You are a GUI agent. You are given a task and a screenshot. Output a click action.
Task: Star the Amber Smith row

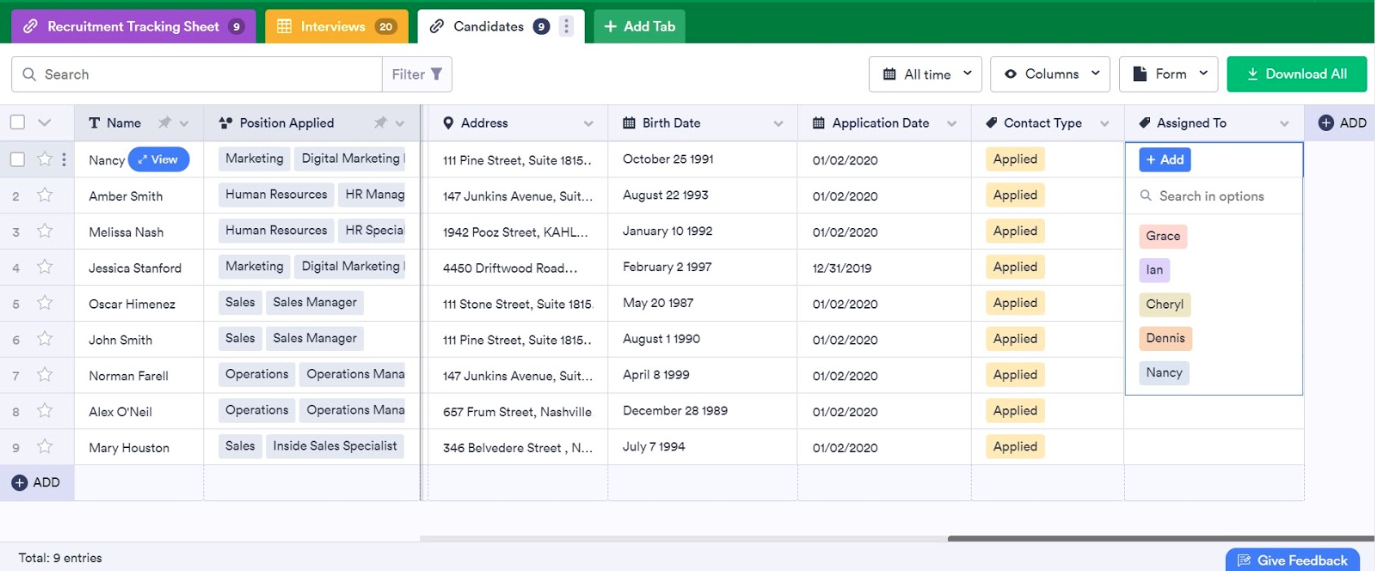[x=45, y=196]
